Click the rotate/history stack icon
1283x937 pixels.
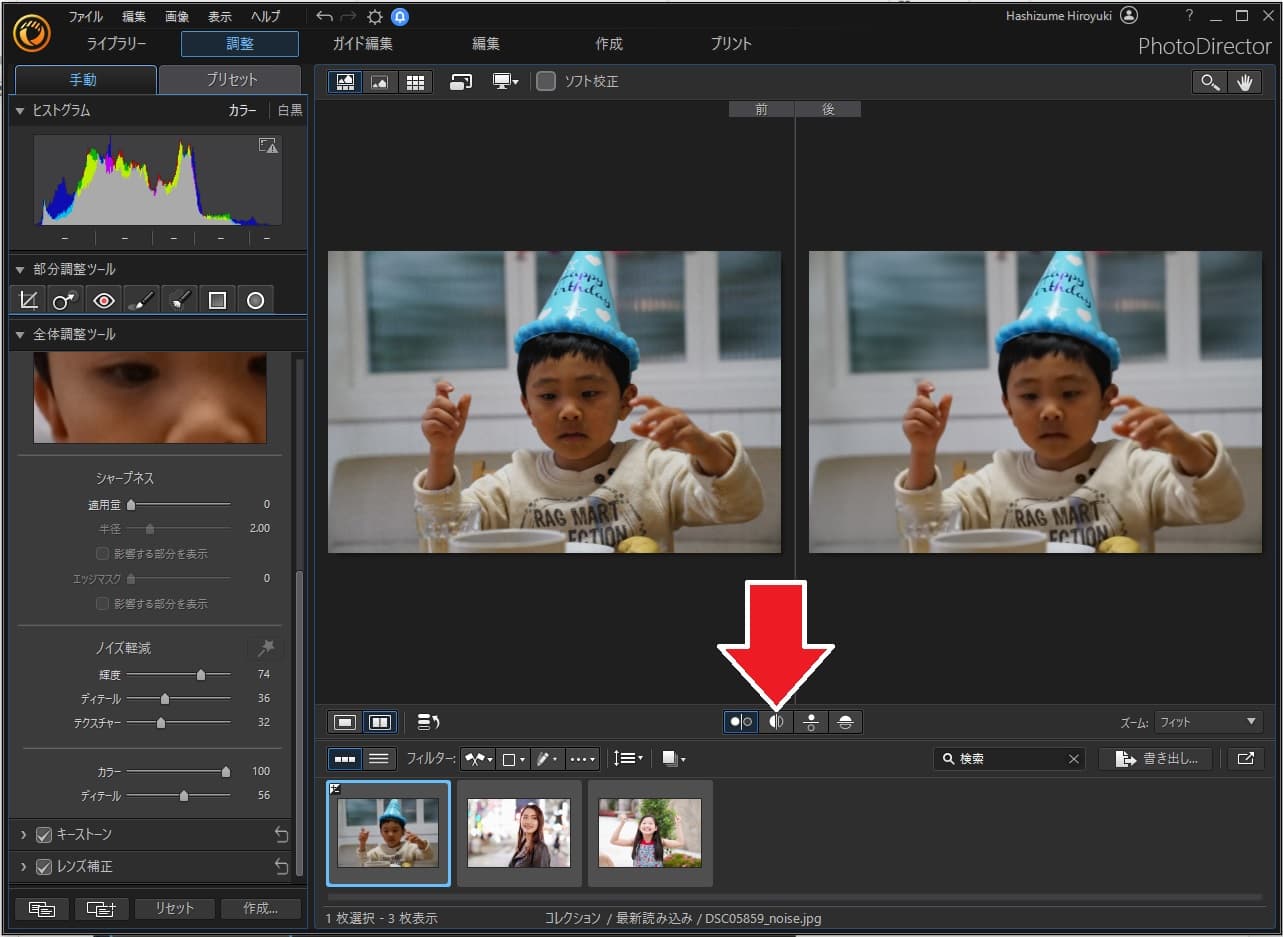tap(428, 721)
